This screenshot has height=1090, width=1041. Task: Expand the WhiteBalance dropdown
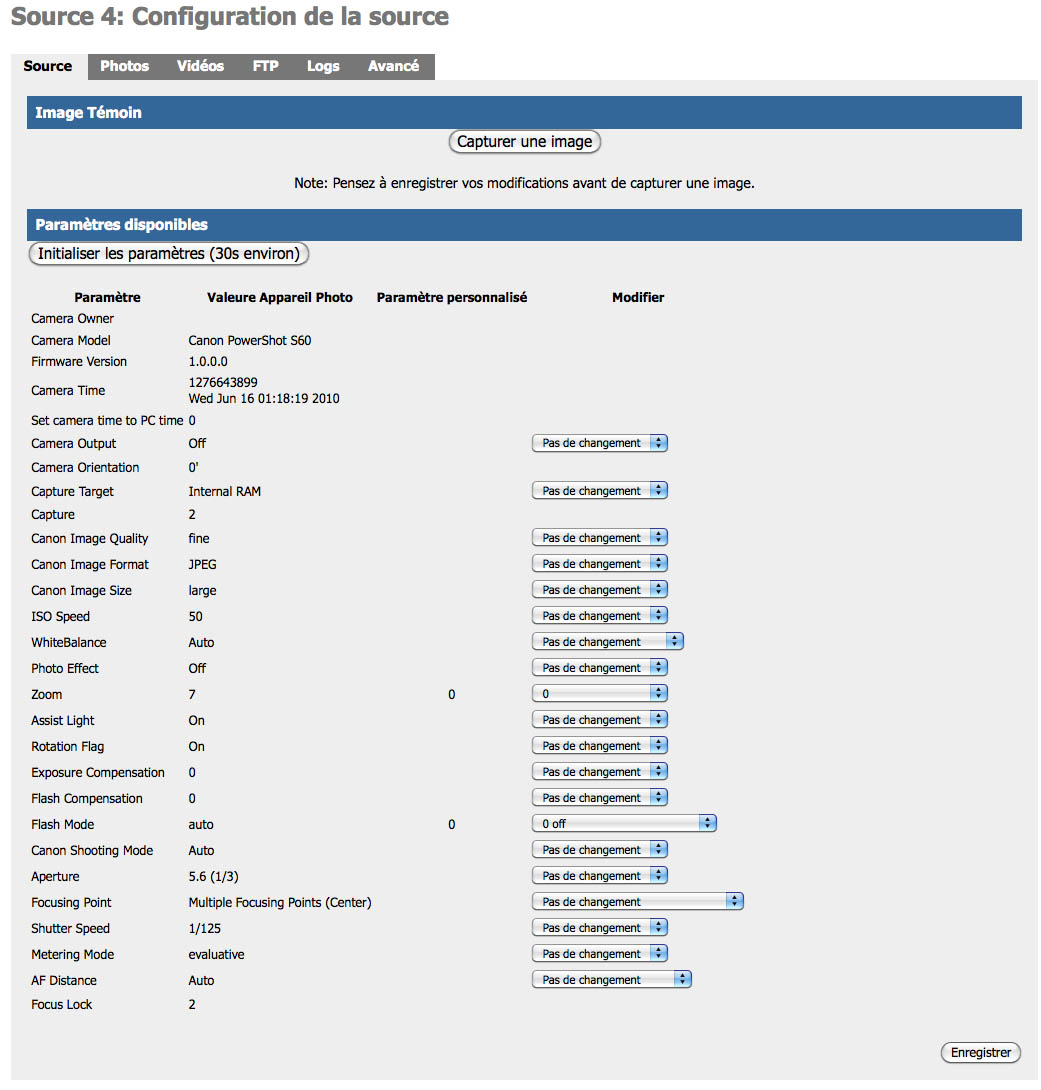(x=607, y=642)
